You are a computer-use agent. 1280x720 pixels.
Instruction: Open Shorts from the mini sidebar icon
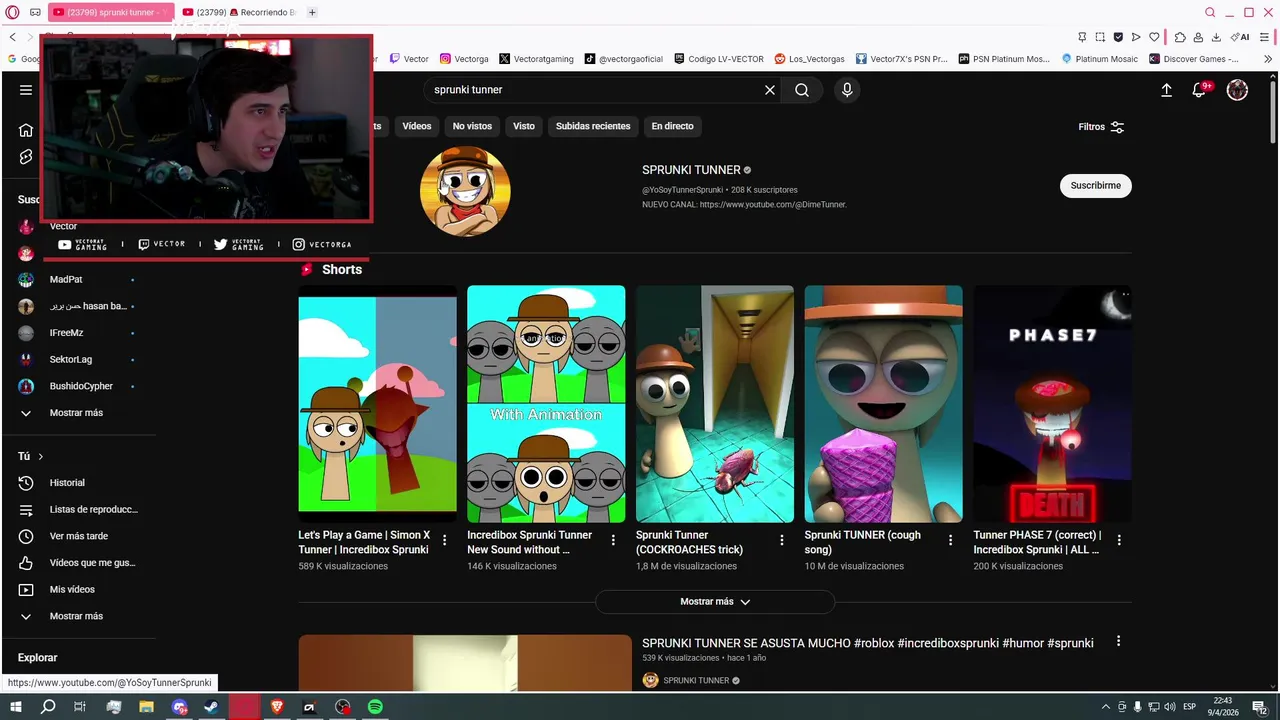click(26, 157)
